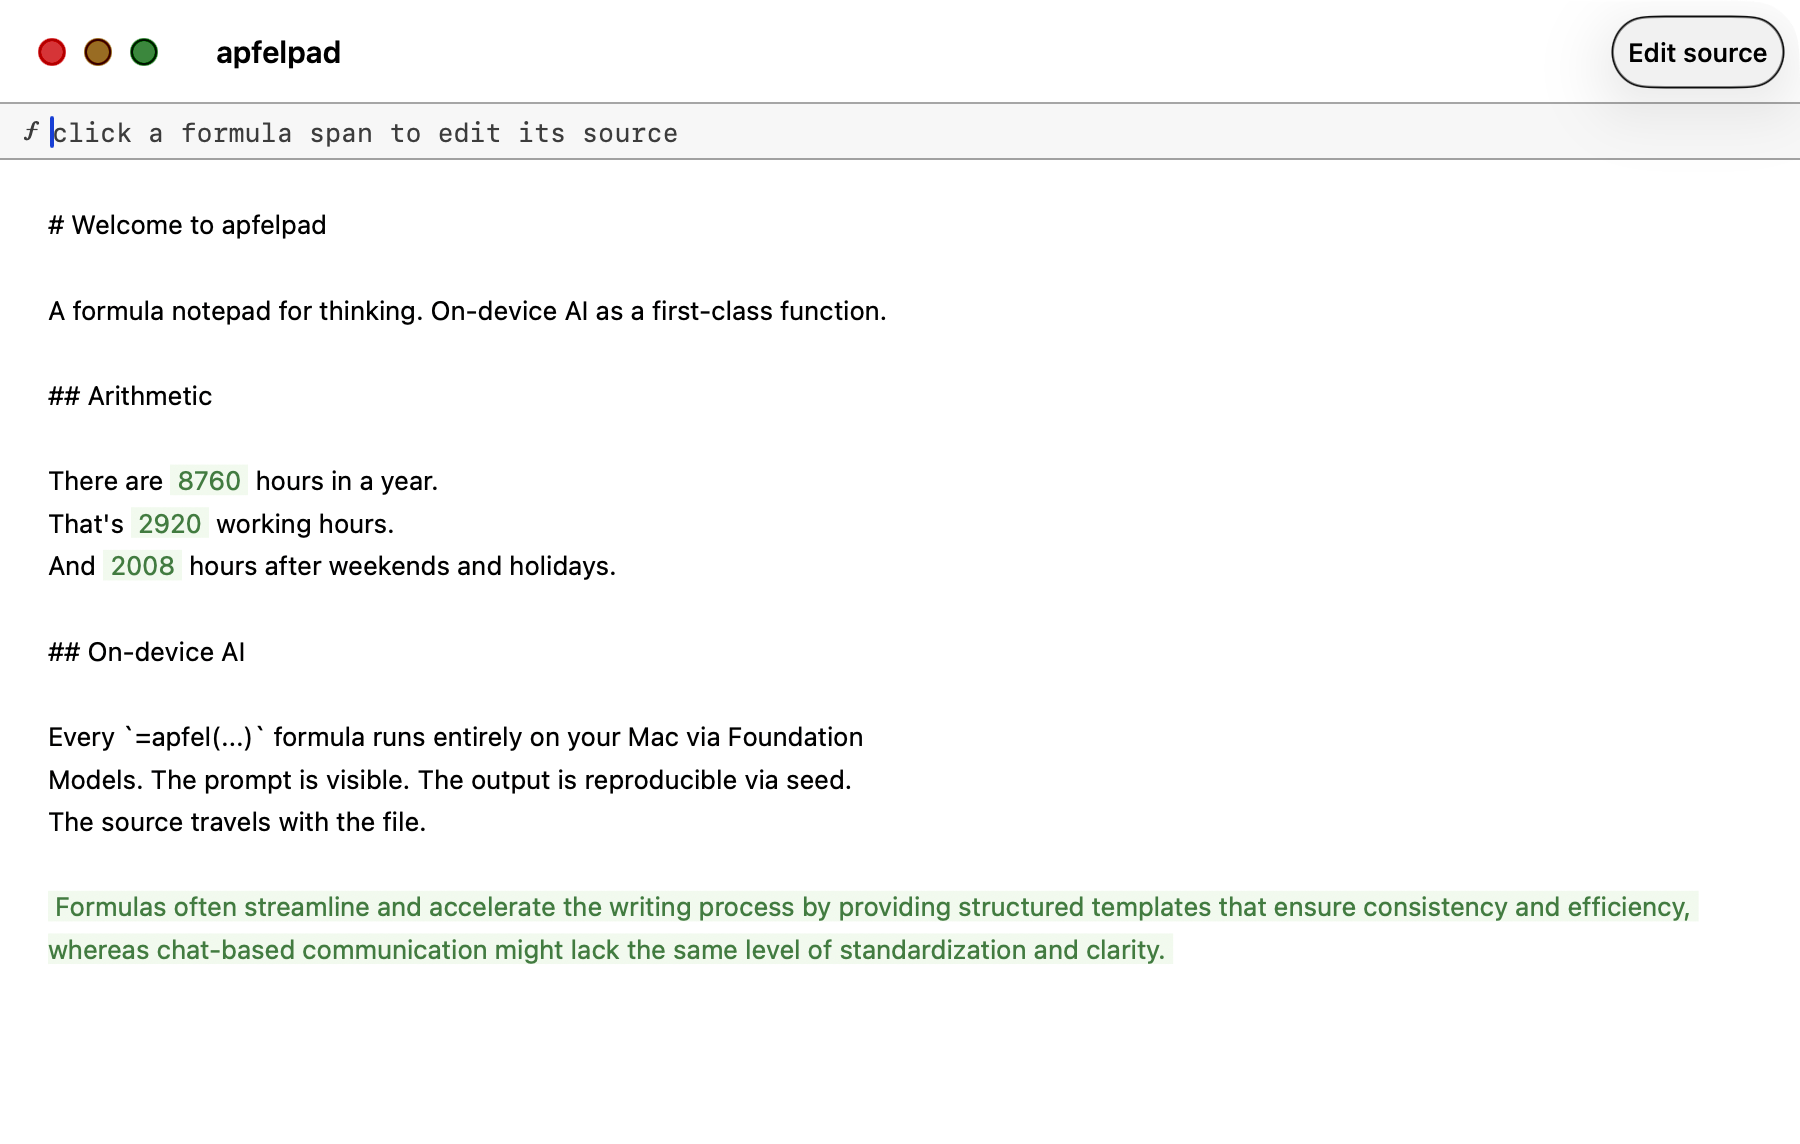This screenshot has width=1800, height=1144.
Task: Click the apfelpad window title
Action: 278,53
